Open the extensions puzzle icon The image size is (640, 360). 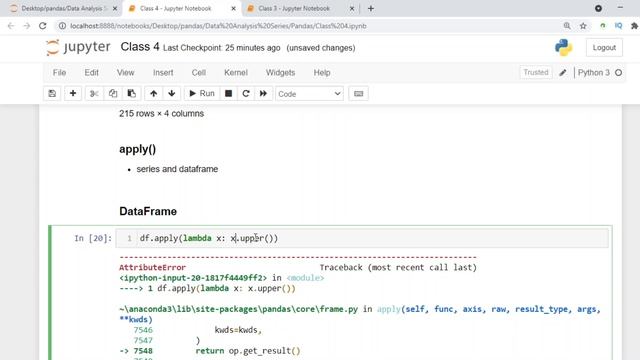(634, 26)
